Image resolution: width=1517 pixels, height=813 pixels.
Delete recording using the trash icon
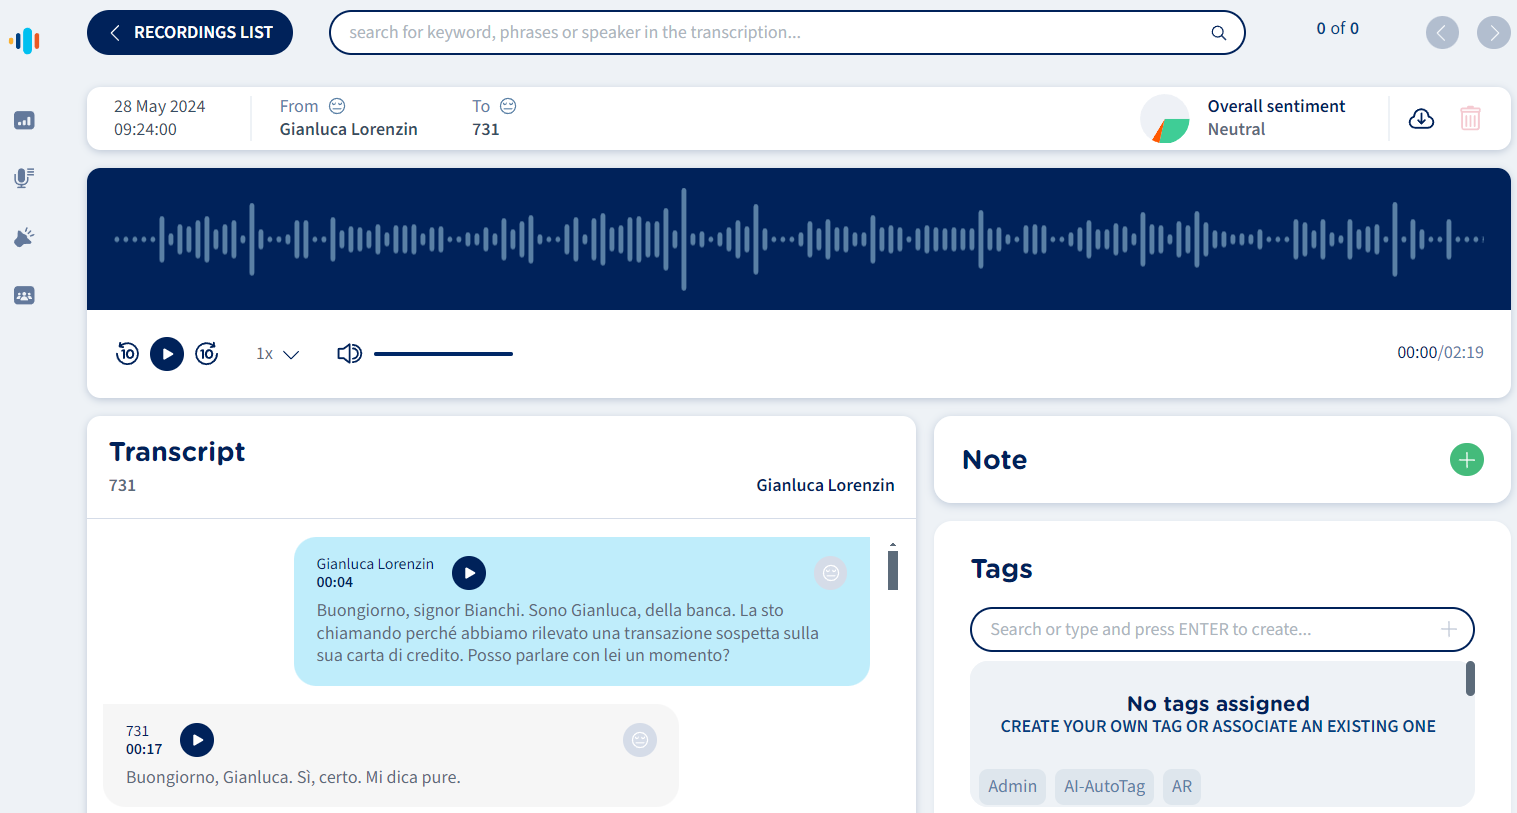(x=1470, y=119)
